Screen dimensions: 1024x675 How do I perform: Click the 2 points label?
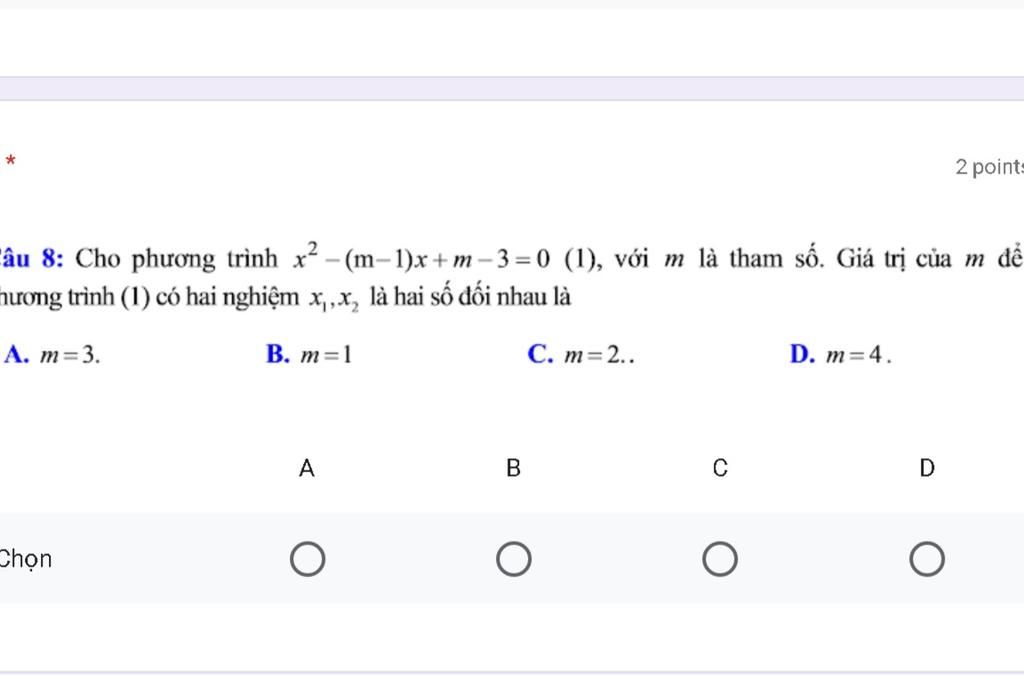click(989, 167)
